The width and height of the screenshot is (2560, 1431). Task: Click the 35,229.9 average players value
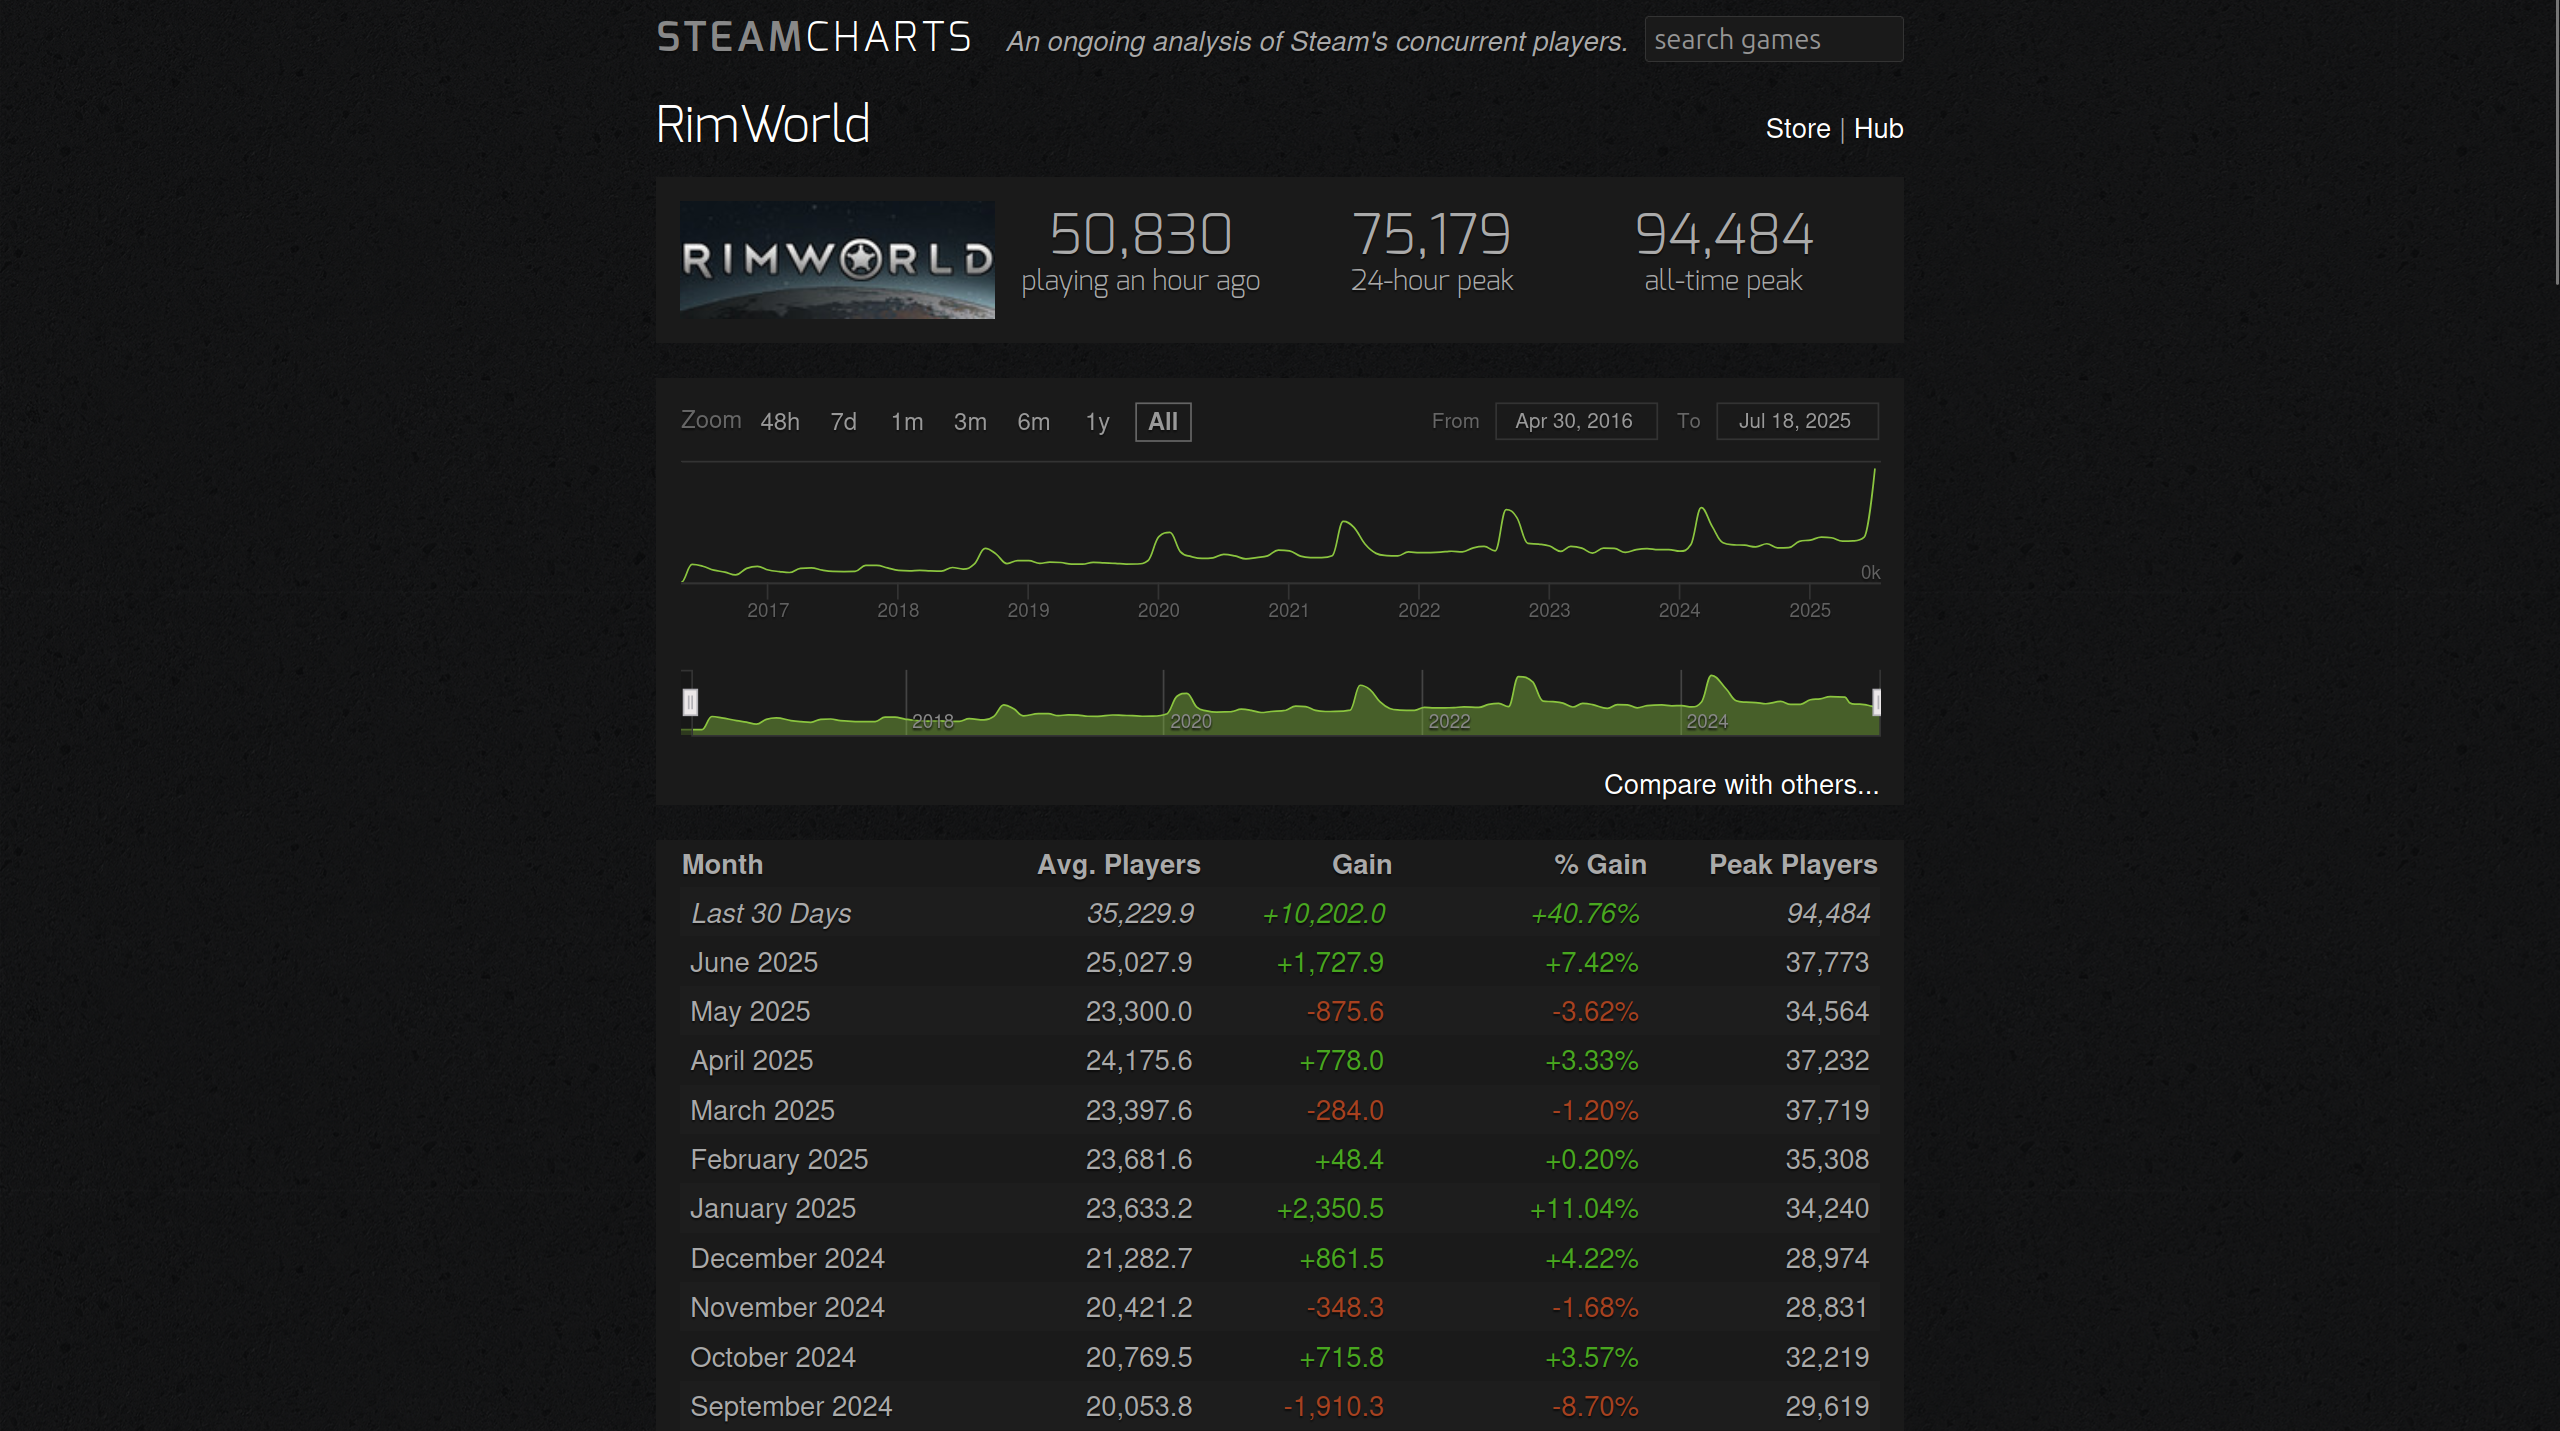[x=1140, y=914]
